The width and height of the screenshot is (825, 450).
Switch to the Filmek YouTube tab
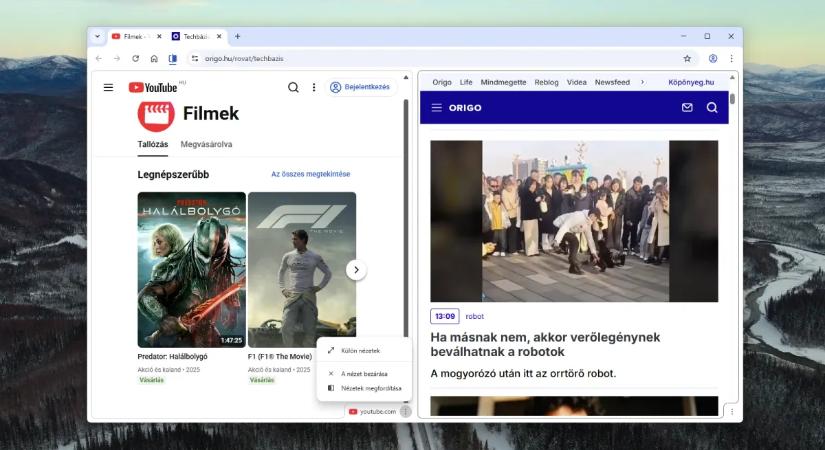coord(136,36)
